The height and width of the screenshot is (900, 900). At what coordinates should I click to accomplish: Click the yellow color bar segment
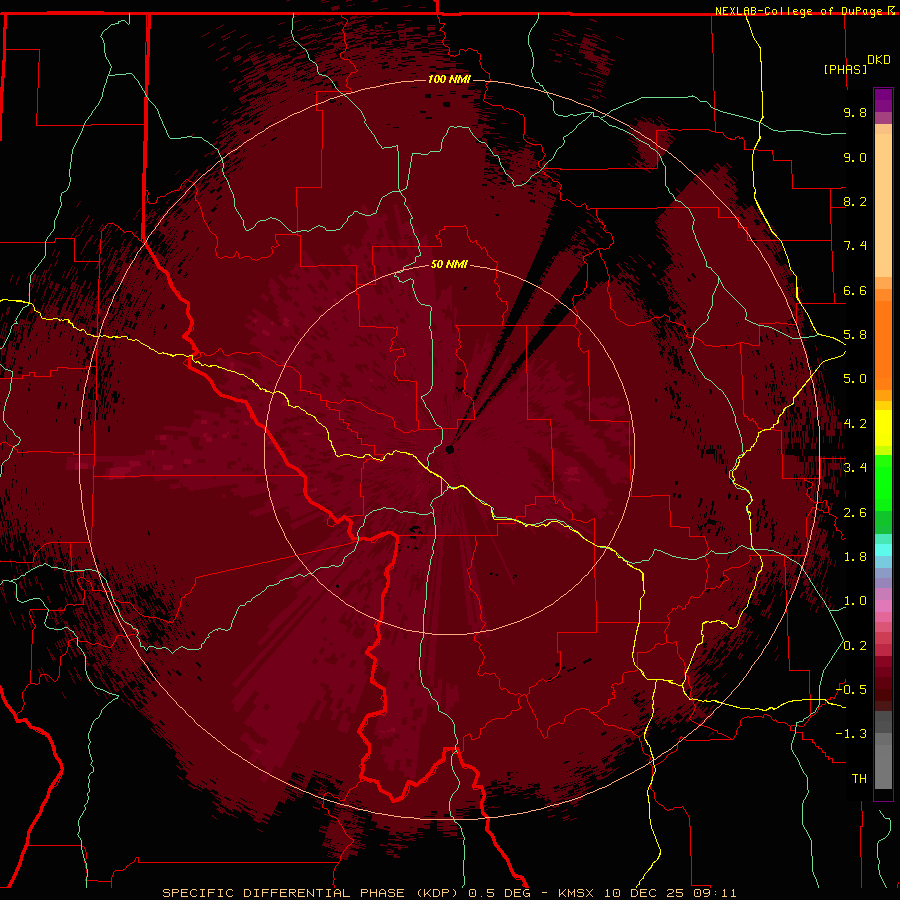tap(883, 428)
